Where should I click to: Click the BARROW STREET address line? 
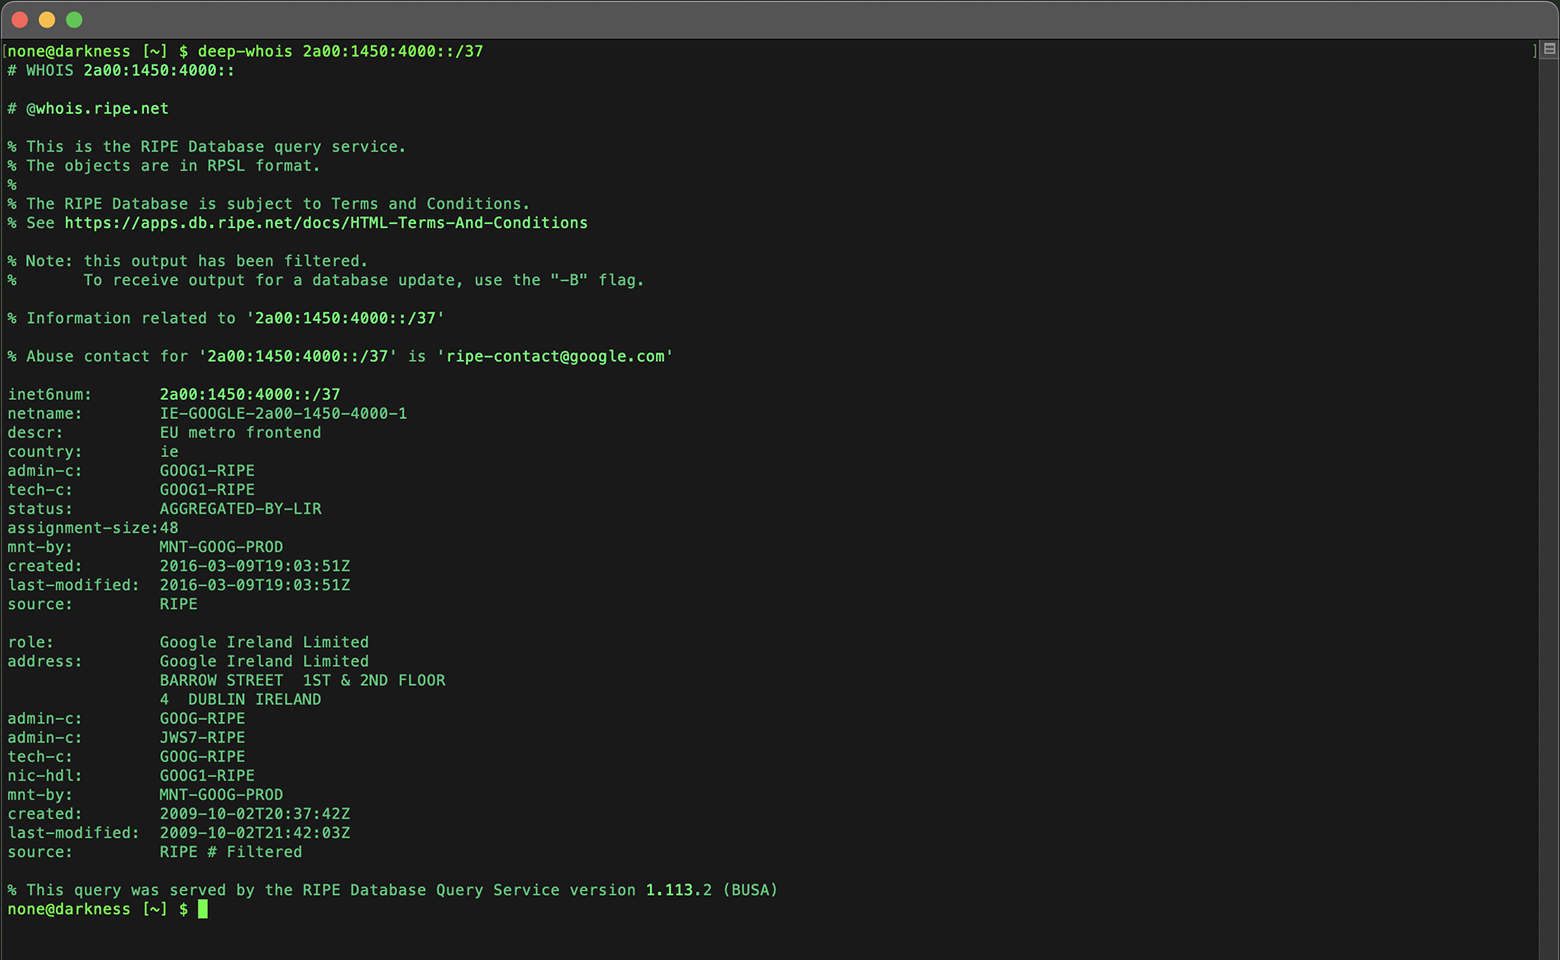pyautogui.click(x=302, y=680)
